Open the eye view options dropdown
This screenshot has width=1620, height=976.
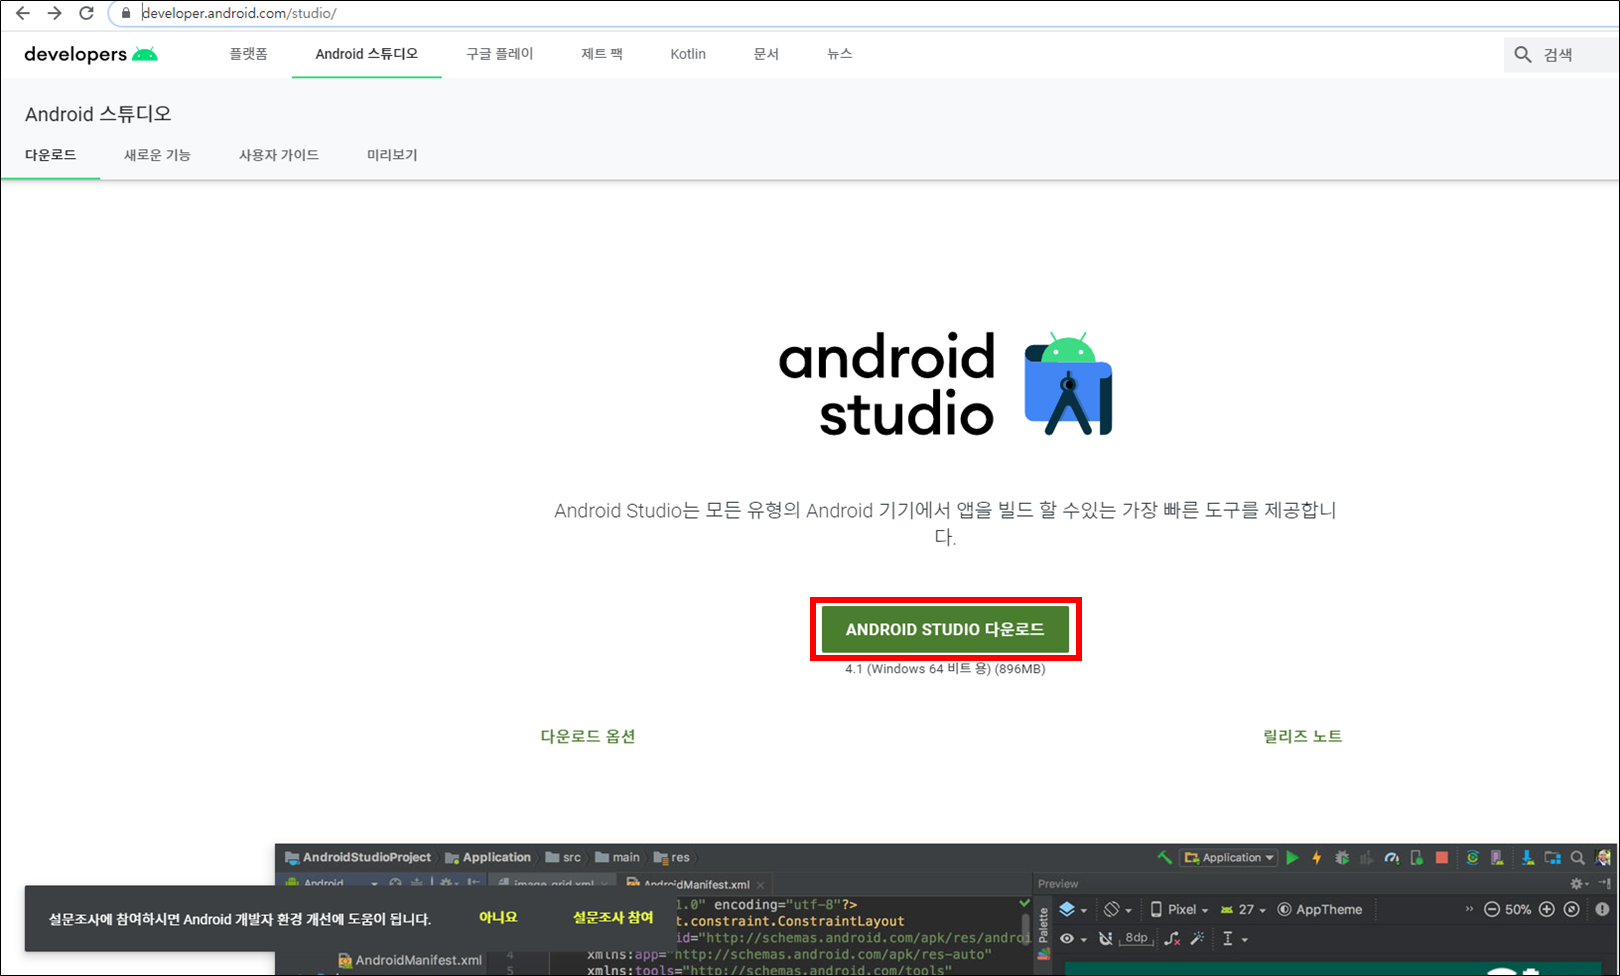[x=1072, y=939]
